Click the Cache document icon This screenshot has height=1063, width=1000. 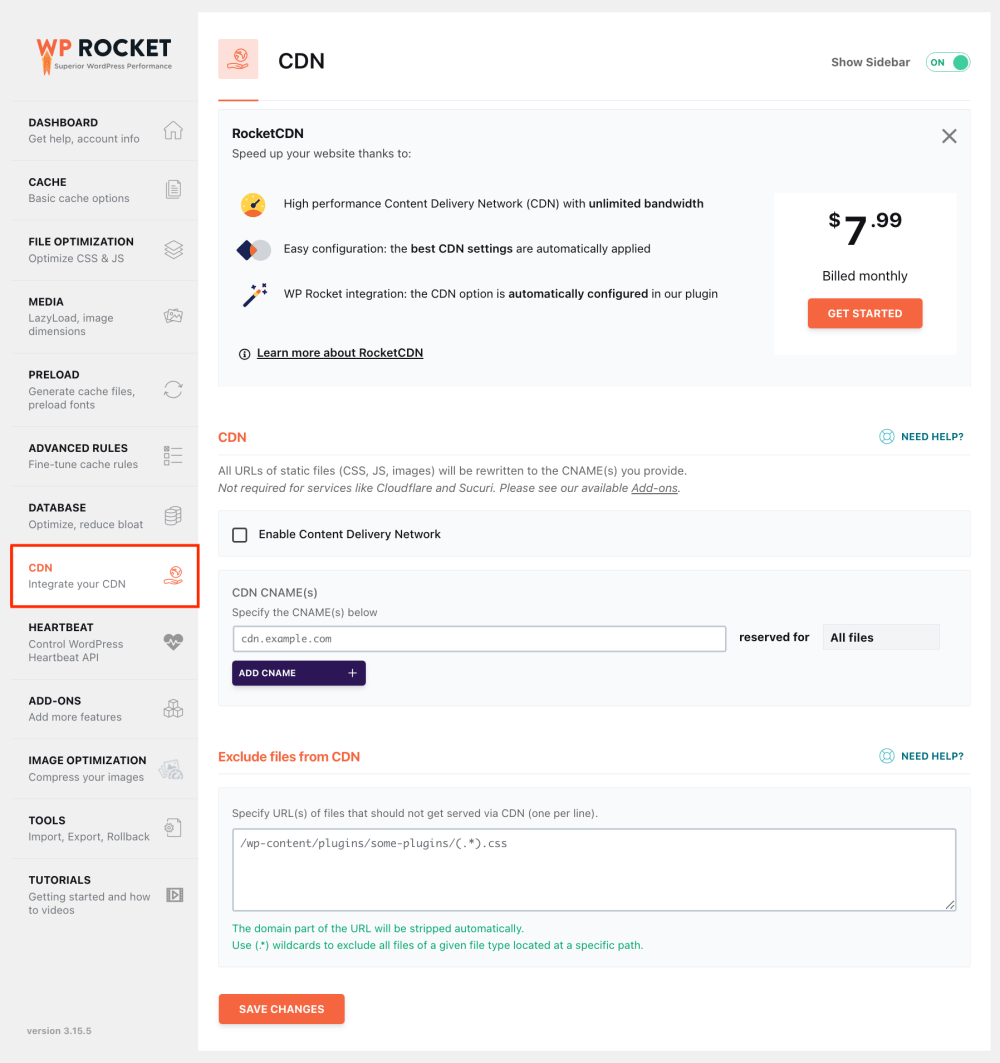pos(173,190)
